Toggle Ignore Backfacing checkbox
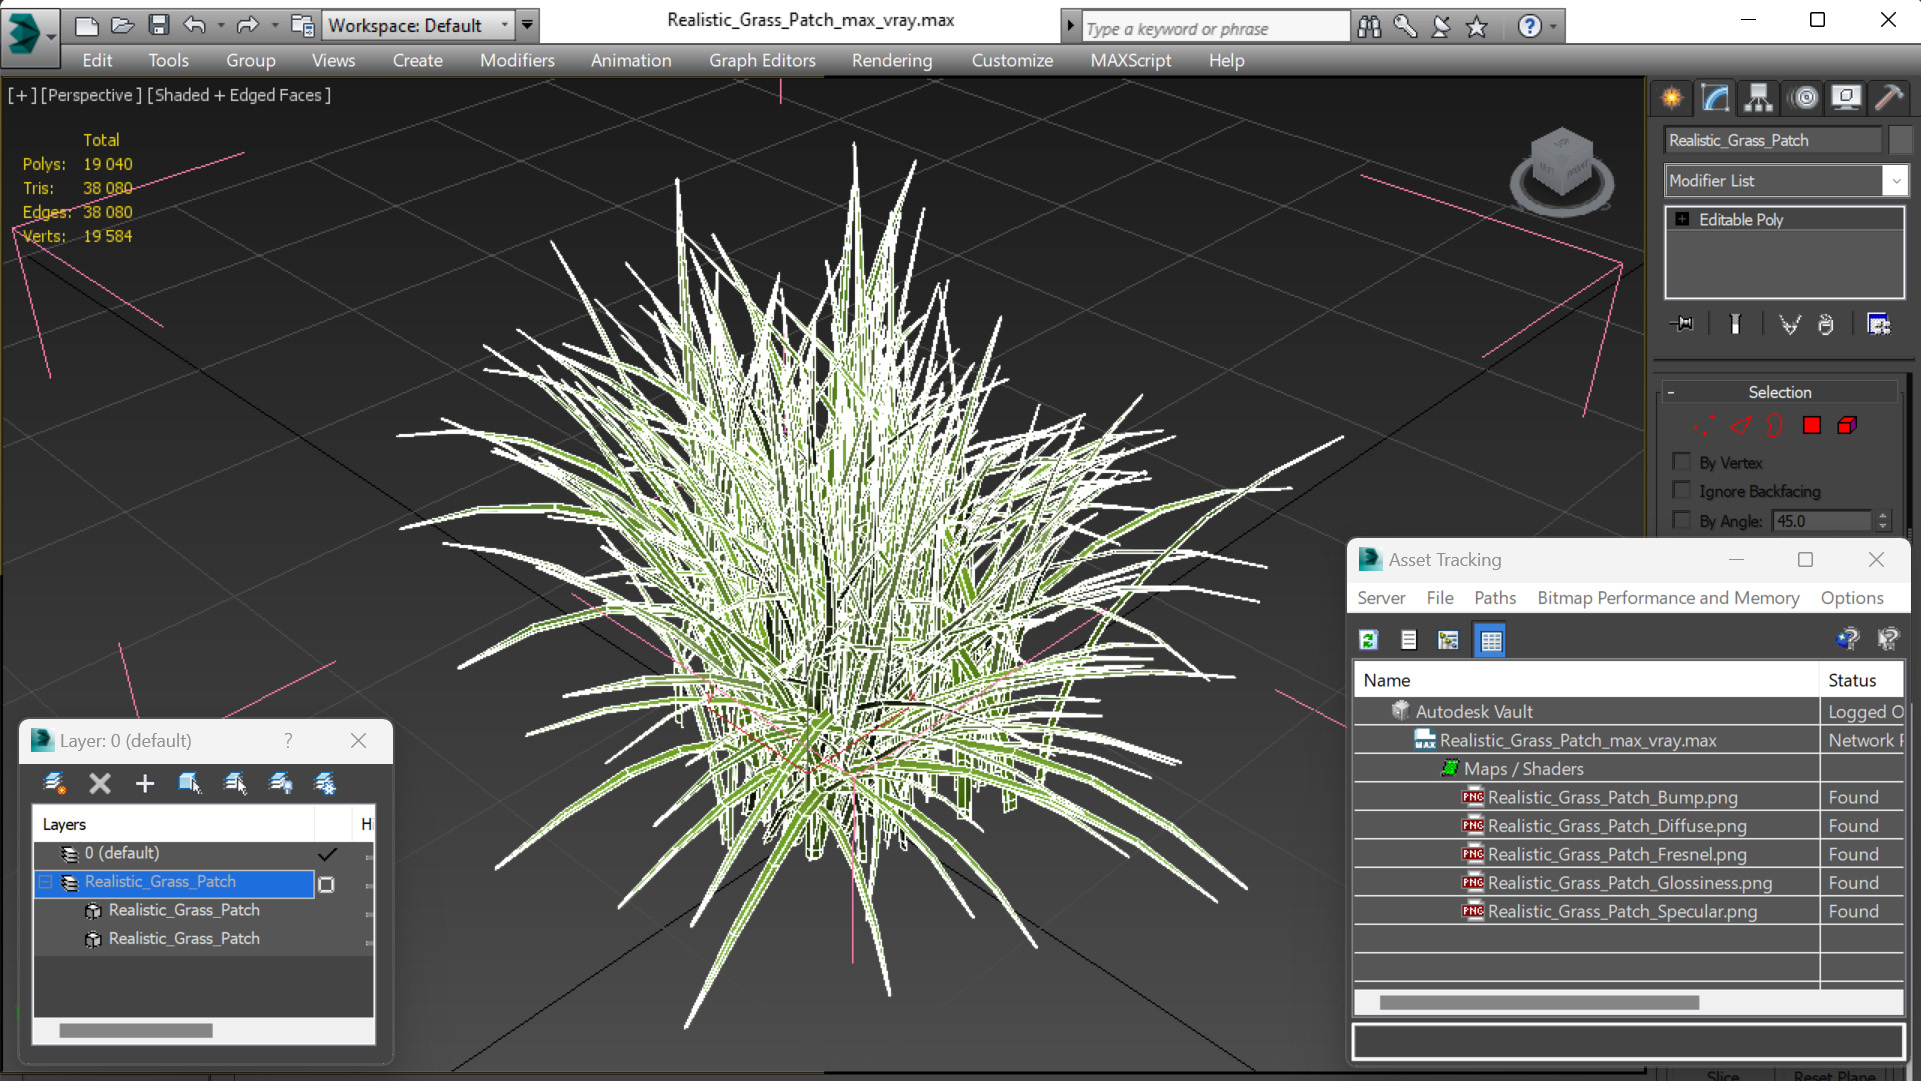This screenshot has width=1921, height=1081. (1681, 491)
